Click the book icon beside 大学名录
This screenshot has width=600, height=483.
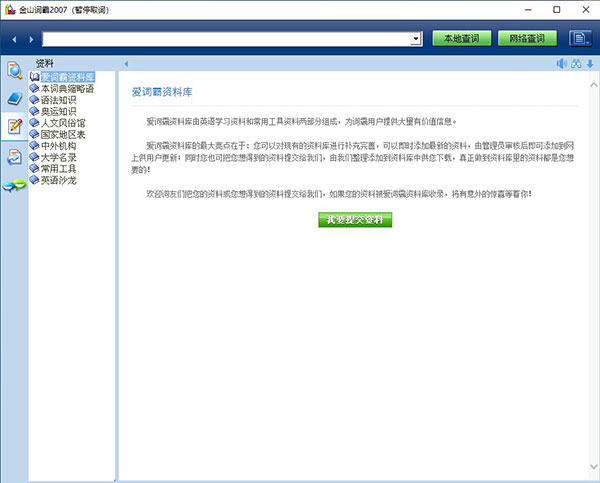coord(34,157)
